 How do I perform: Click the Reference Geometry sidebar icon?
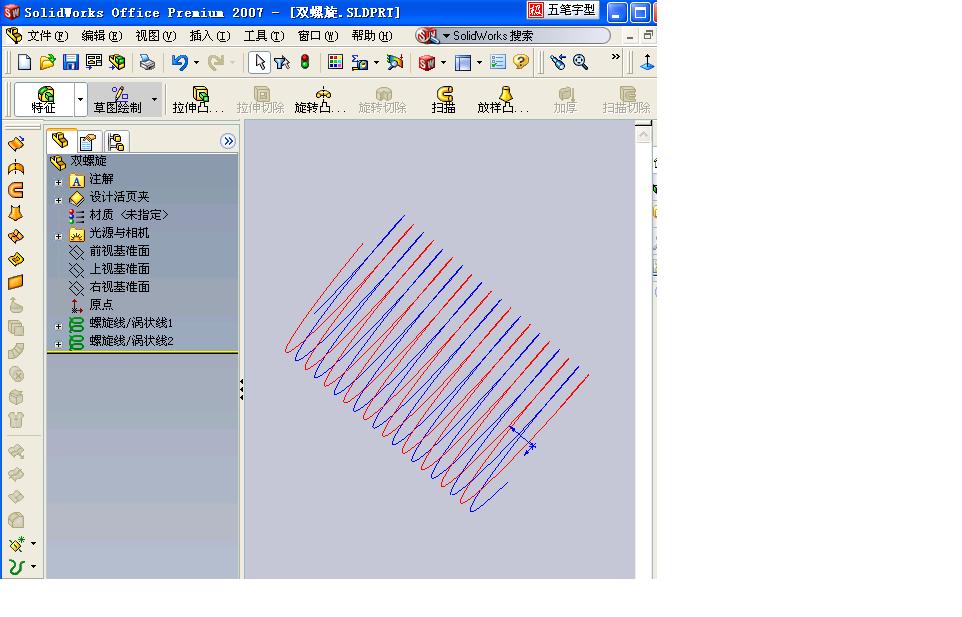point(16,544)
